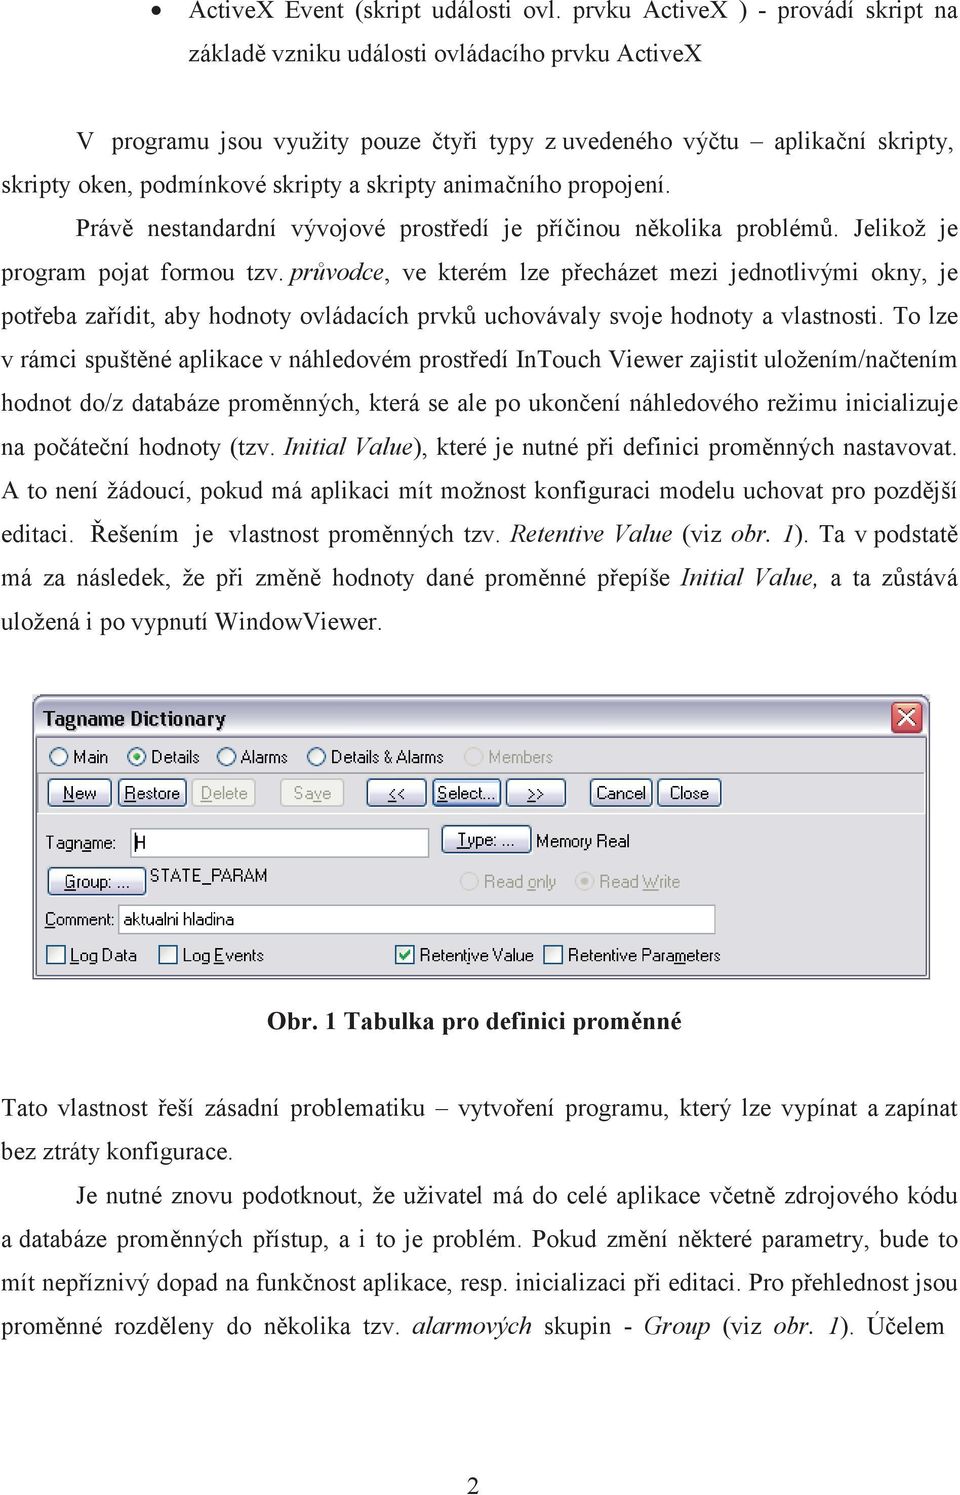Click the Tagname Dictionary title bar

pos(480,717)
